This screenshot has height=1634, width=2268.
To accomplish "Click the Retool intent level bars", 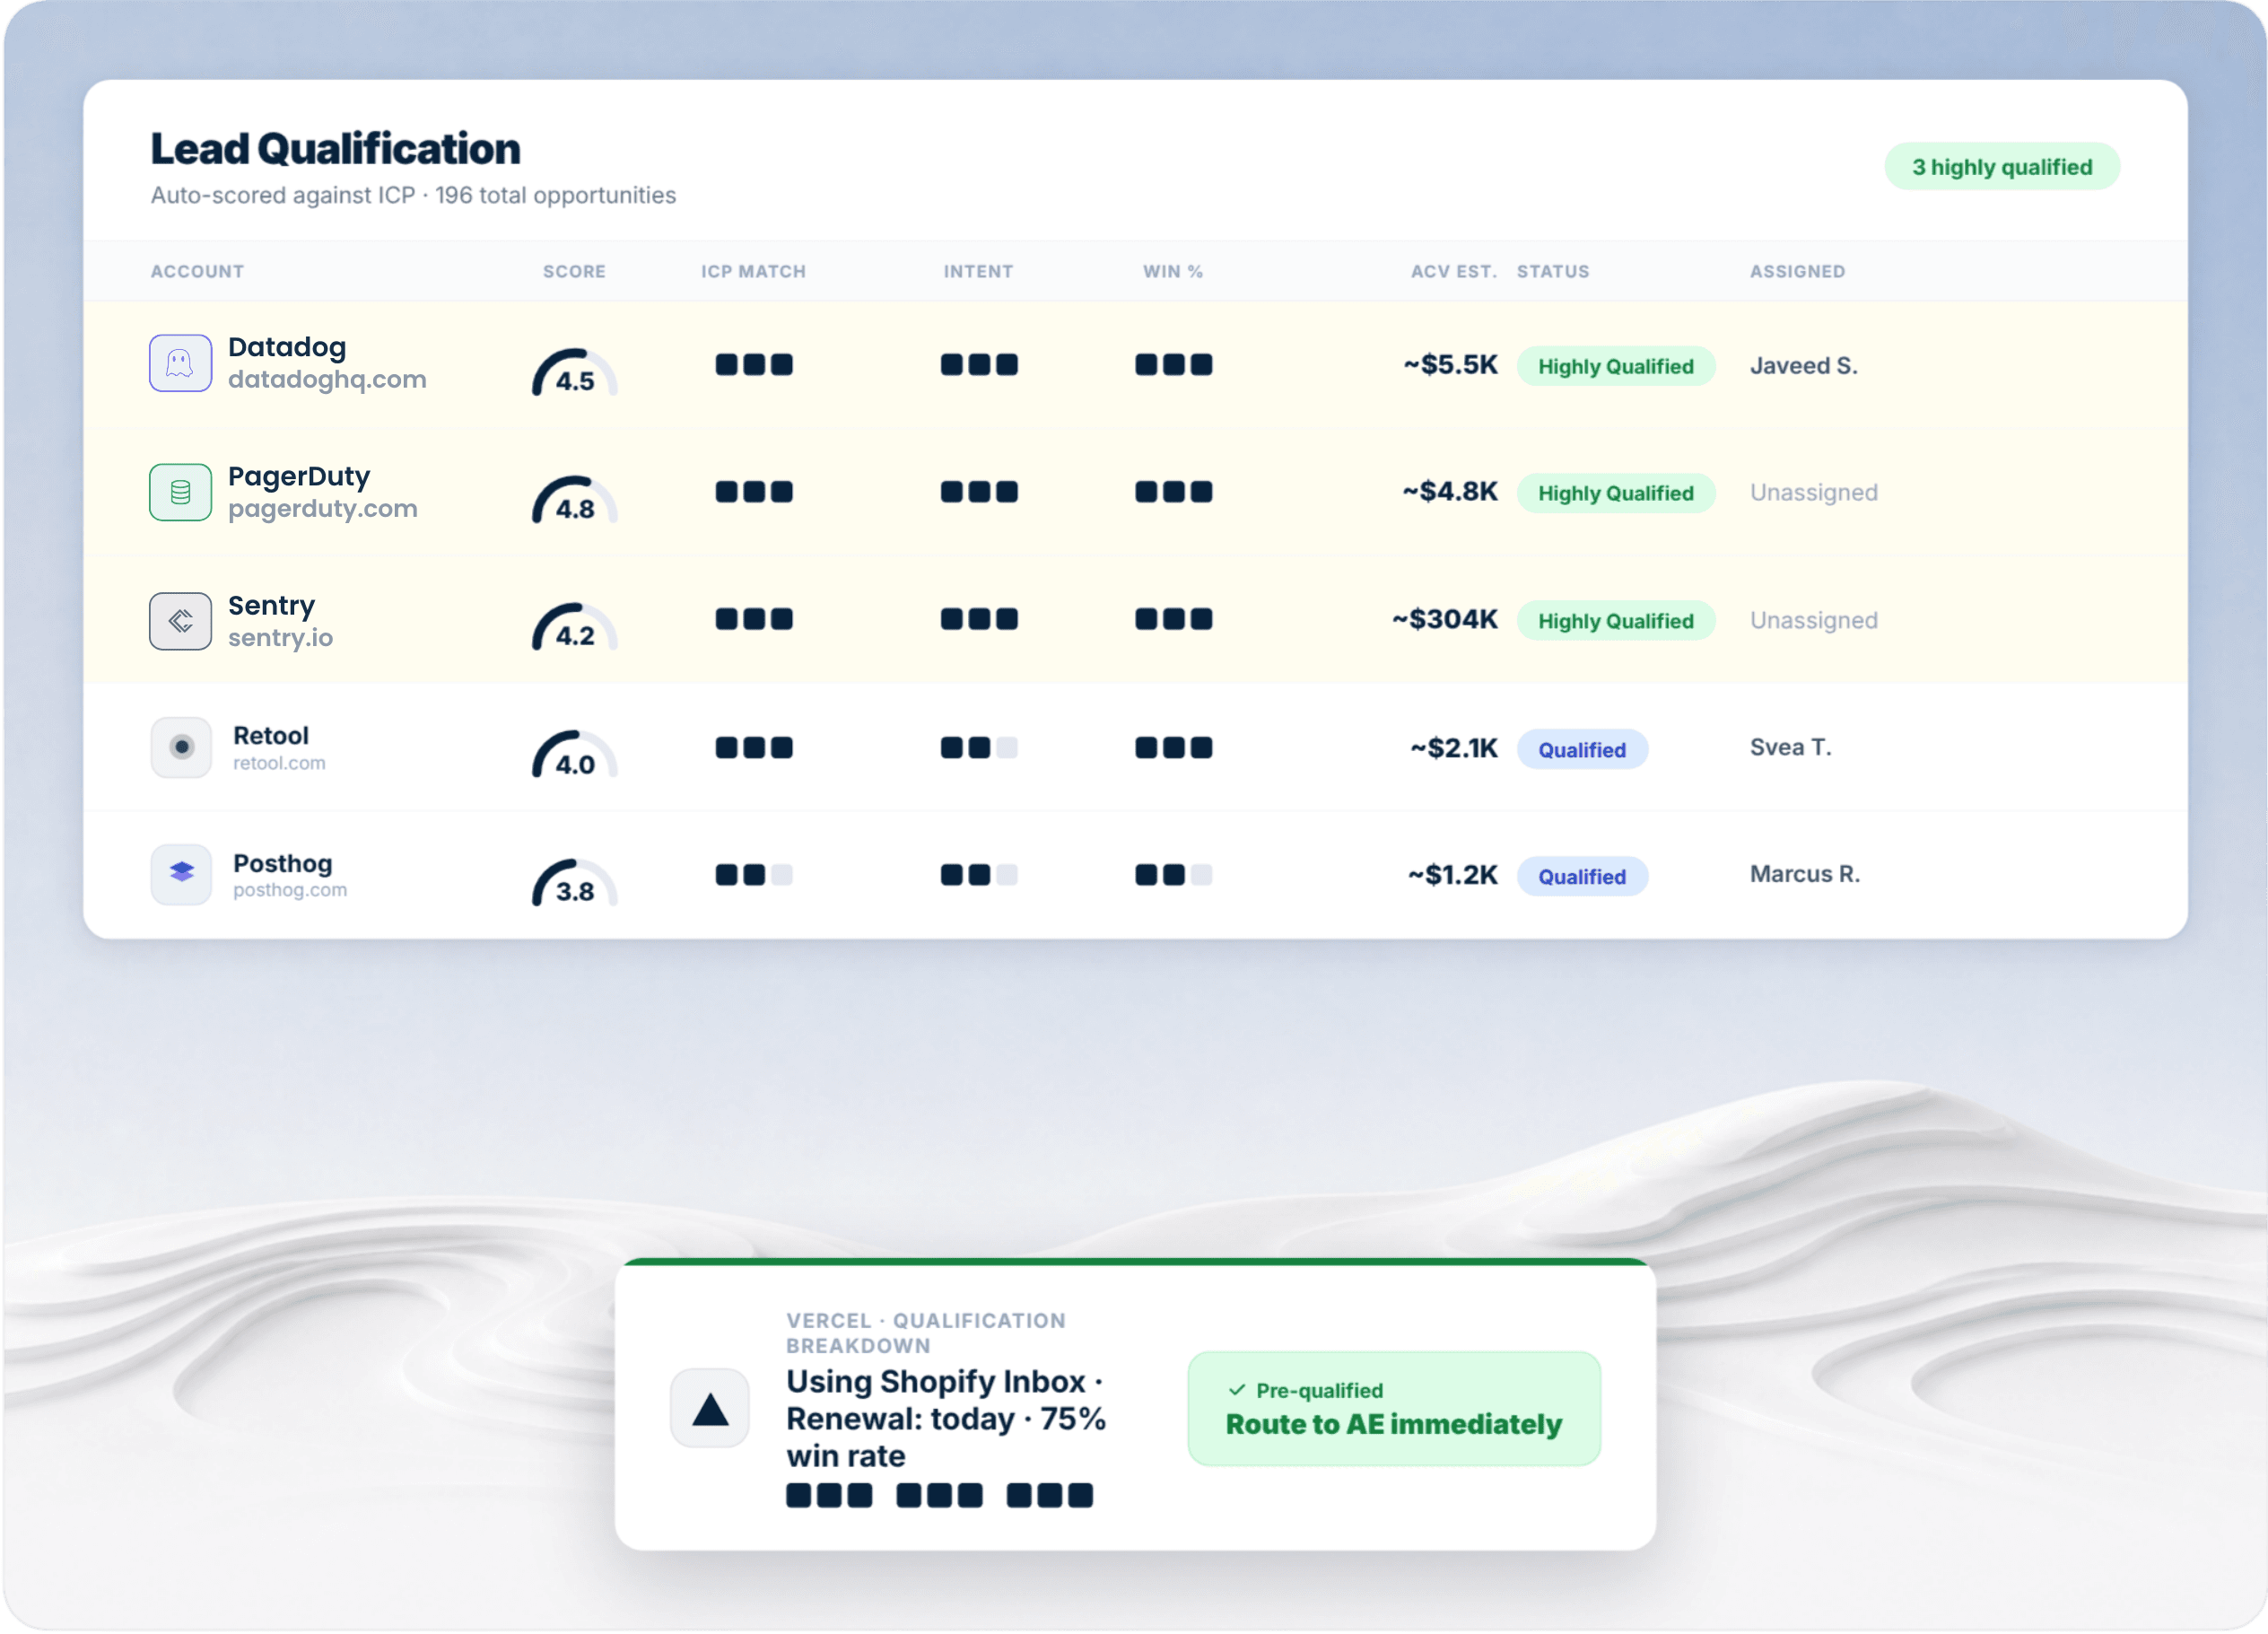I will click(x=979, y=747).
